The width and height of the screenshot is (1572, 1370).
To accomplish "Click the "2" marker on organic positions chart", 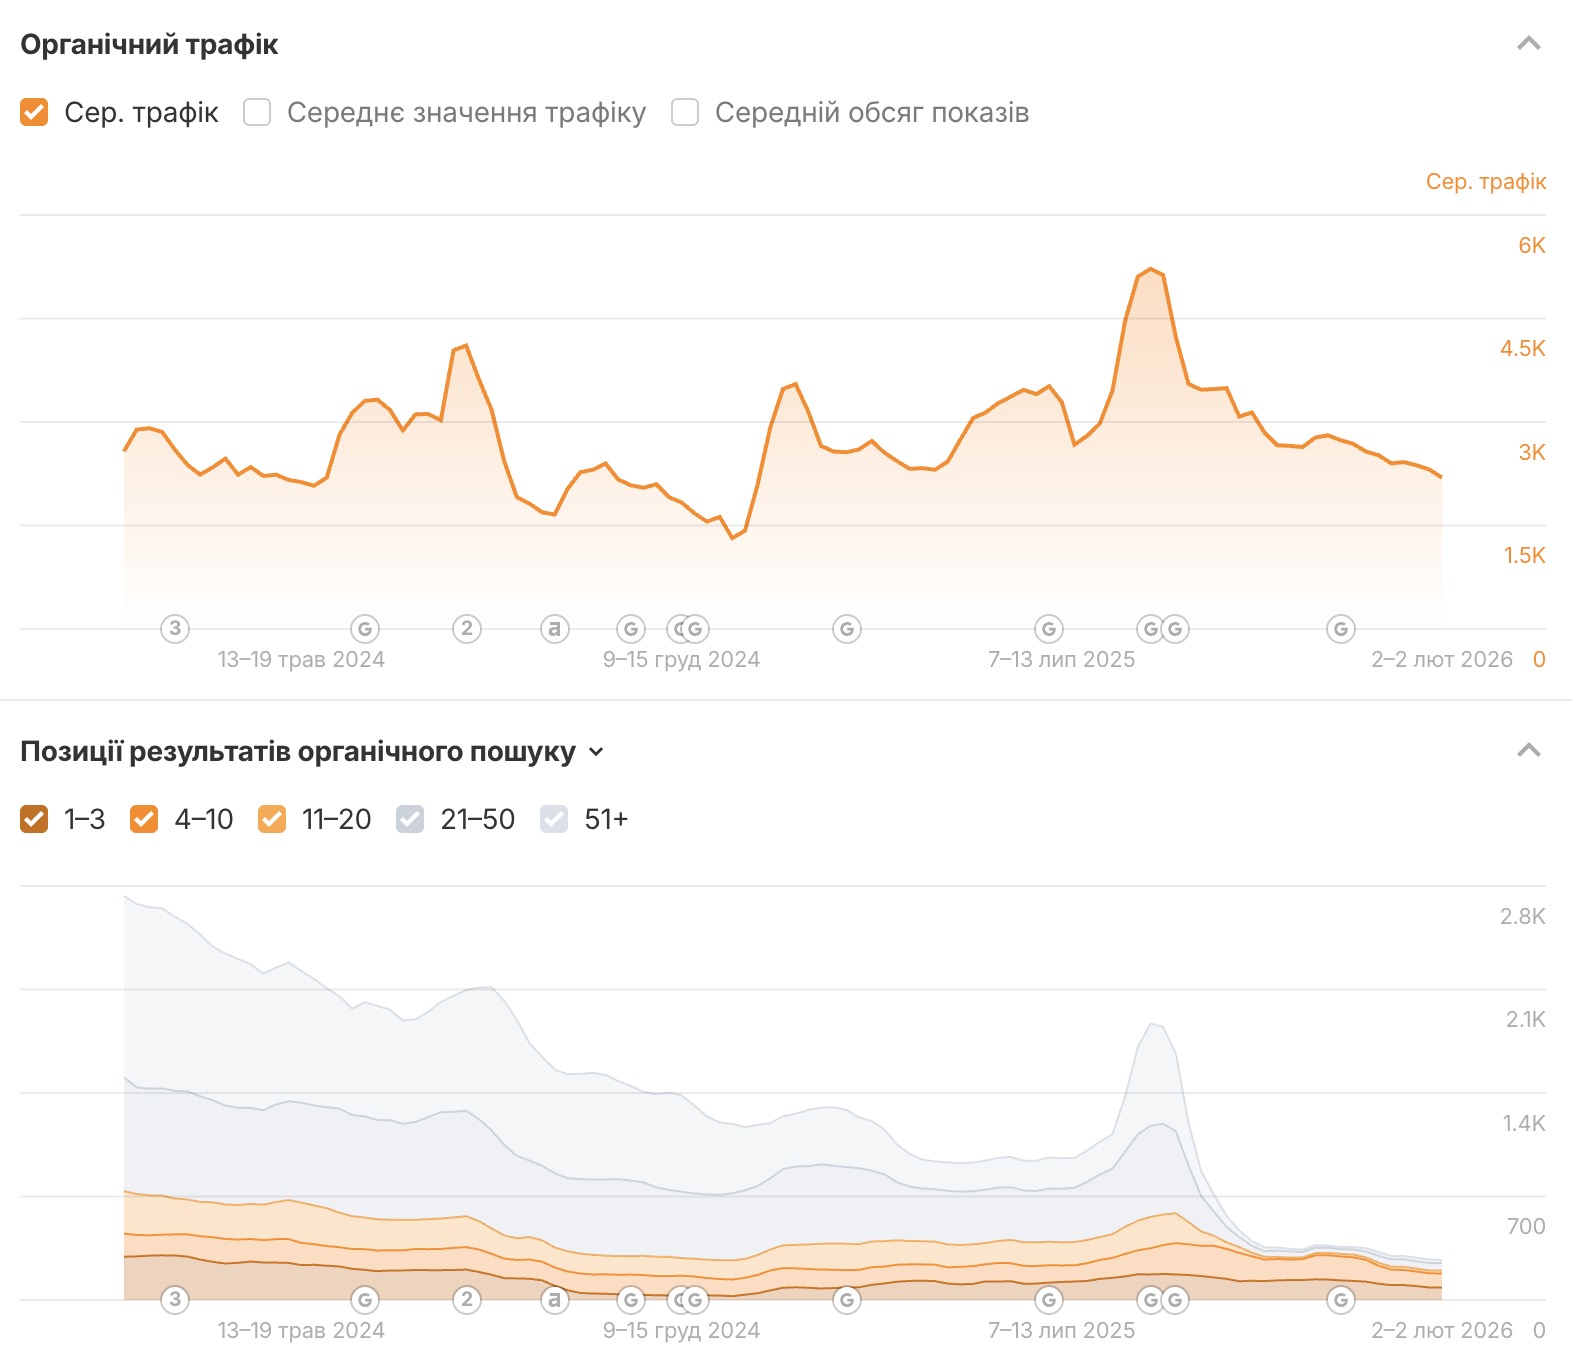I will click(467, 1299).
